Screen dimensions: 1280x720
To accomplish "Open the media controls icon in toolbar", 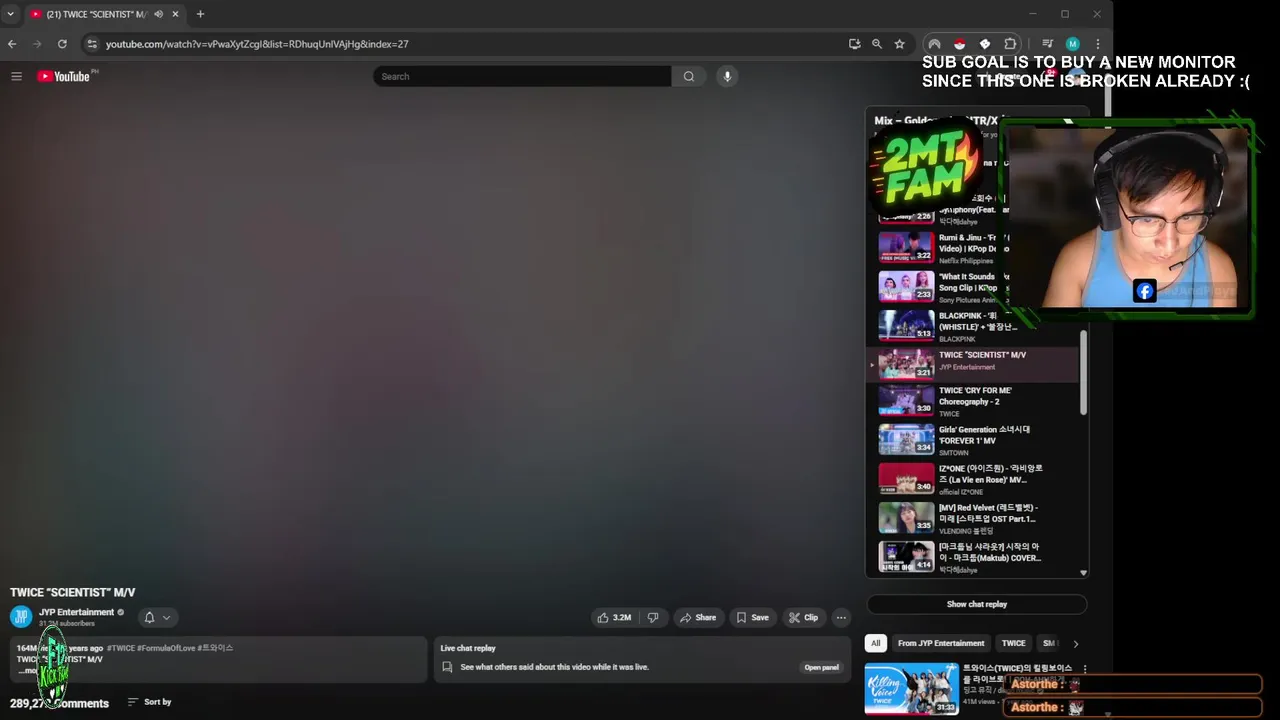I will 1047,44.
